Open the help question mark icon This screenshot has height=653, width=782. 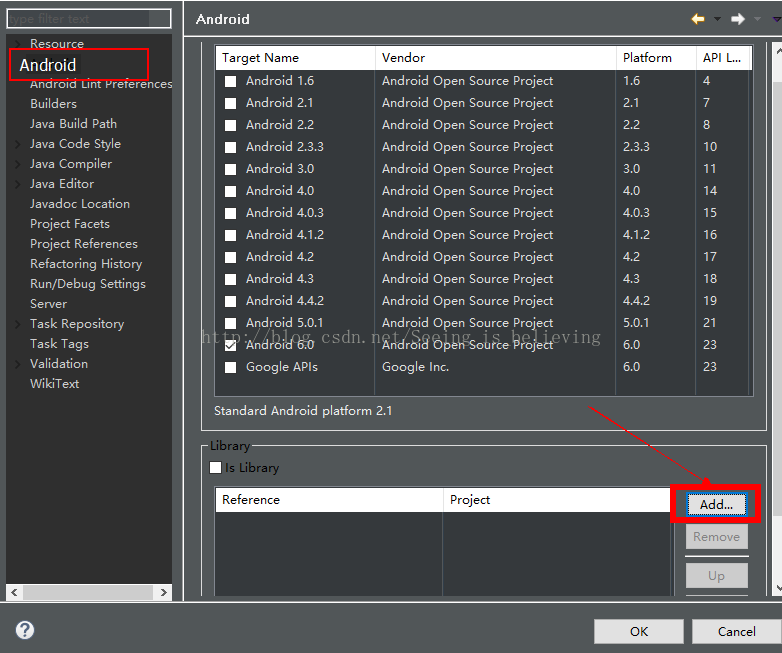point(25,630)
